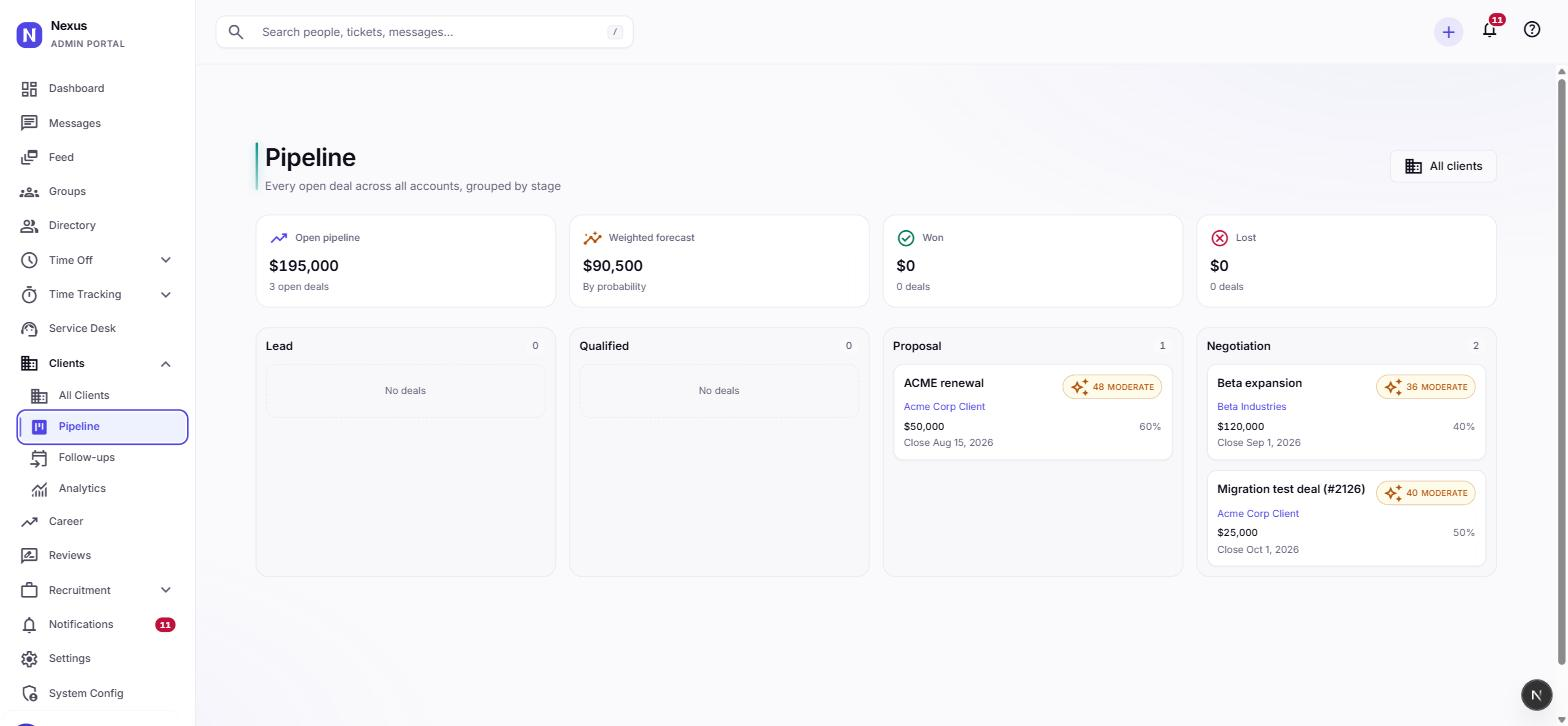The width and height of the screenshot is (1568, 726).
Task: Click the $195,000 open pipeline value
Action: click(x=304, y=266)
